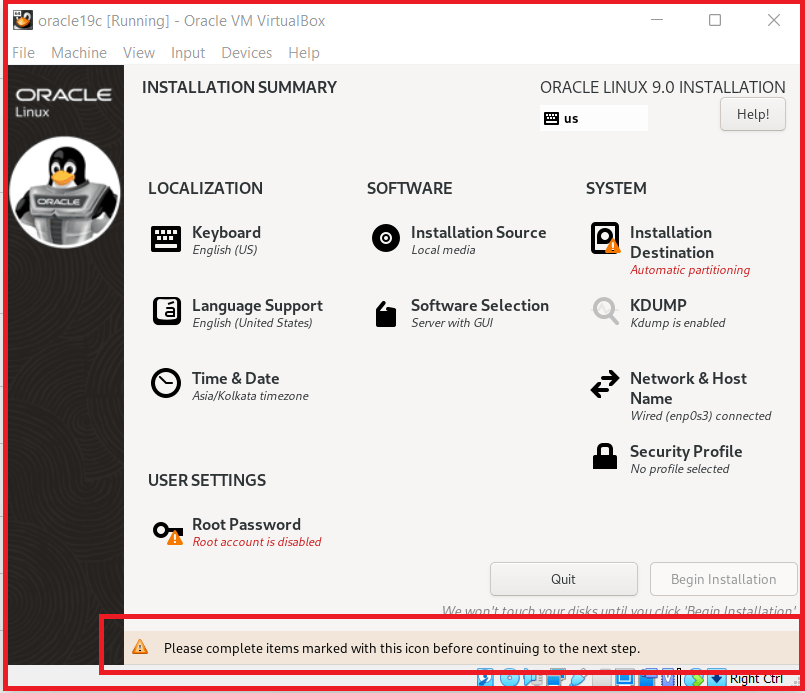Click the warning triangle in the notice bar

140,647
